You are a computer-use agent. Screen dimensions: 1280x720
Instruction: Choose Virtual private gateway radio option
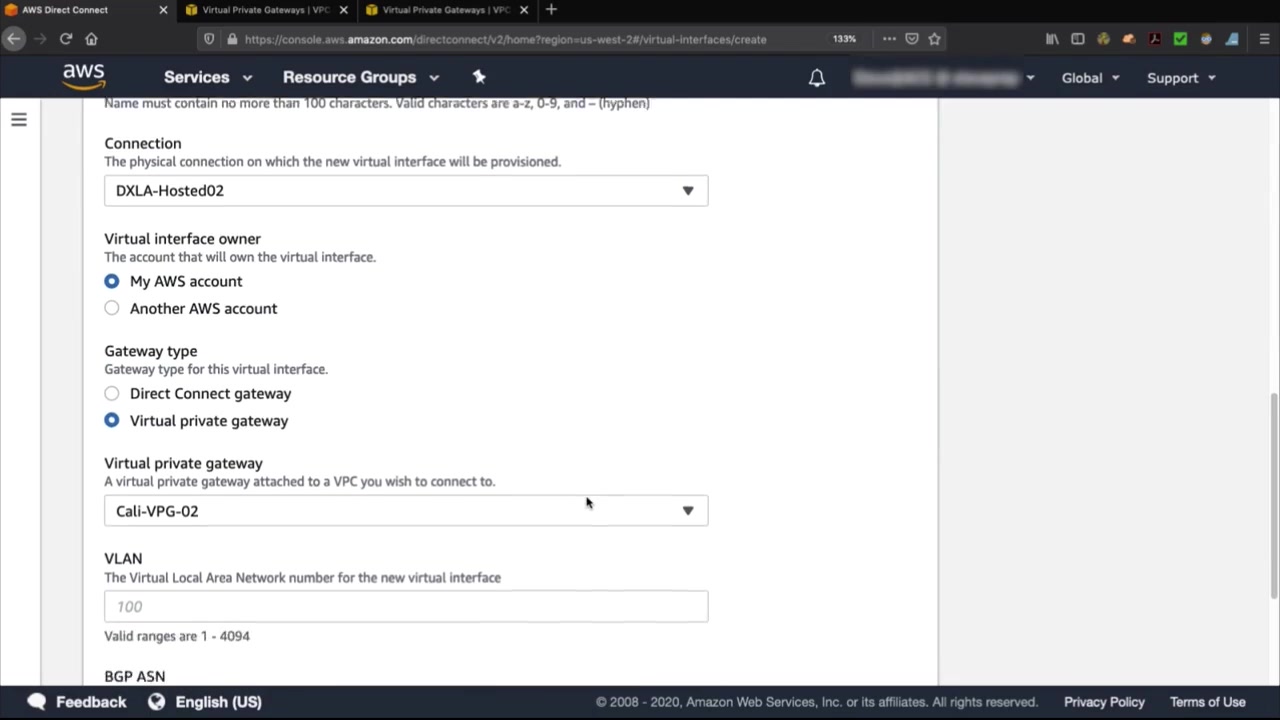point(112,421)
